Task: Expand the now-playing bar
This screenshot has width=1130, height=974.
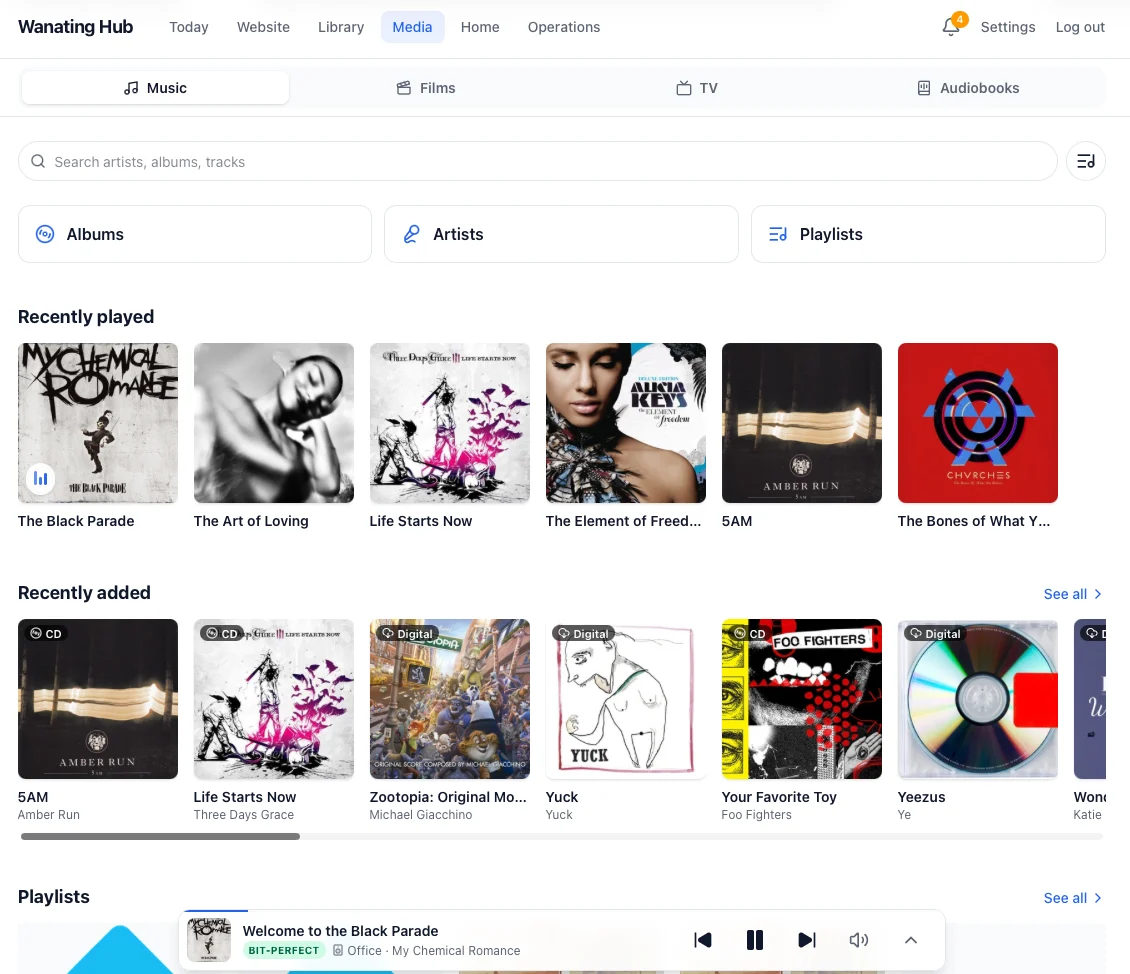Action: point(911,940)
